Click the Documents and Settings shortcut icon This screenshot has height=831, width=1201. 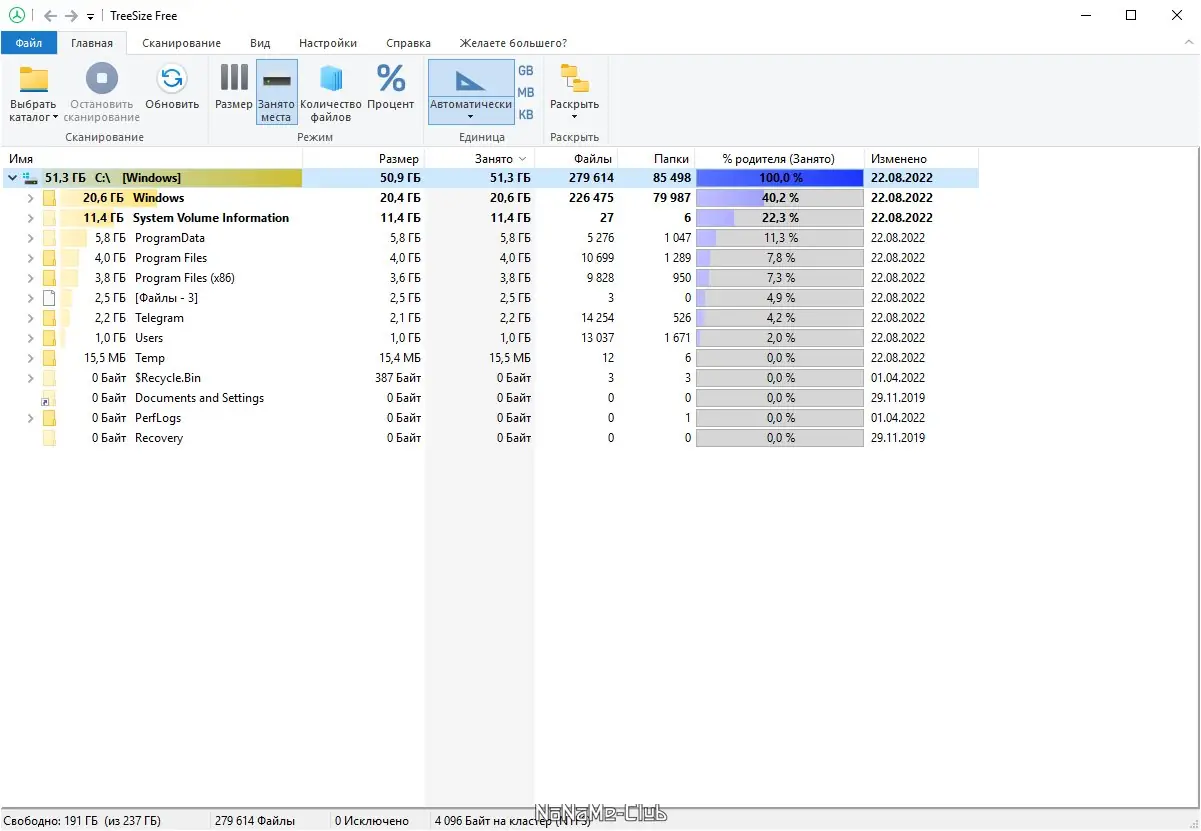[49, 398]
